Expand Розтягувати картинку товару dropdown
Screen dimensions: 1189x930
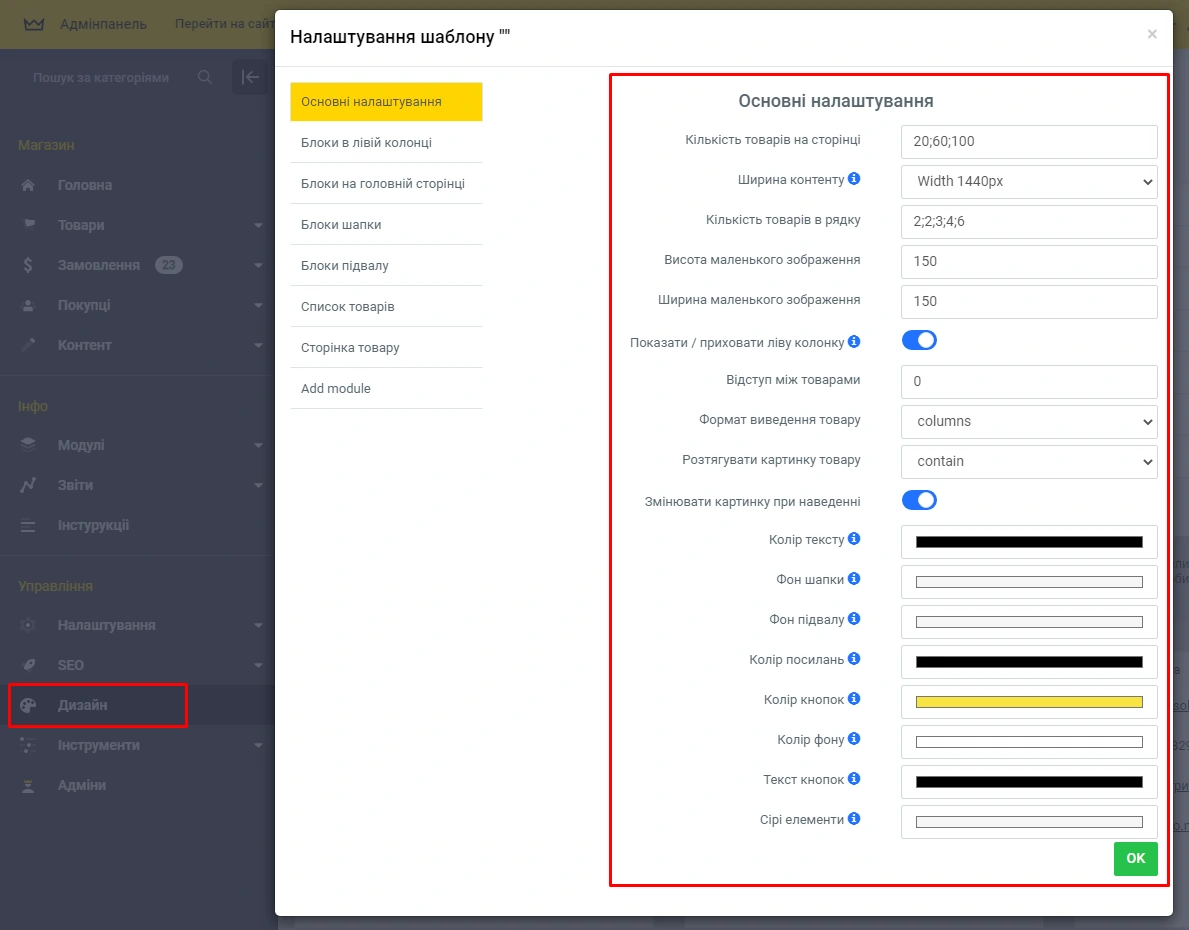coord(1028,462)
